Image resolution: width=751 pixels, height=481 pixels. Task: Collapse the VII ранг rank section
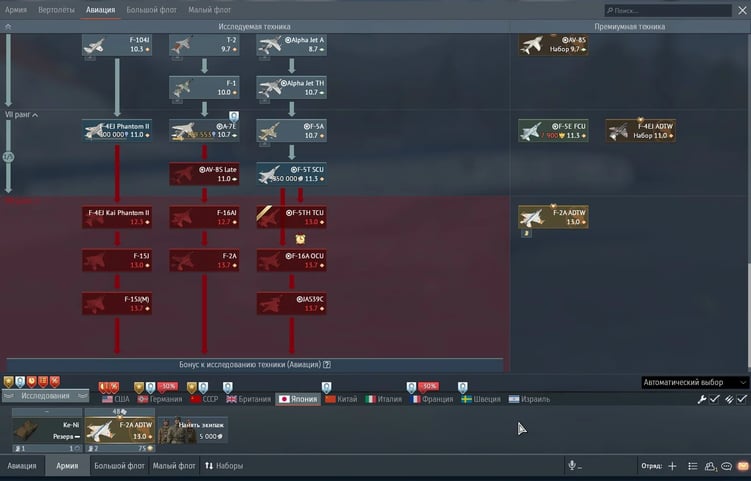tap(22, 115)
